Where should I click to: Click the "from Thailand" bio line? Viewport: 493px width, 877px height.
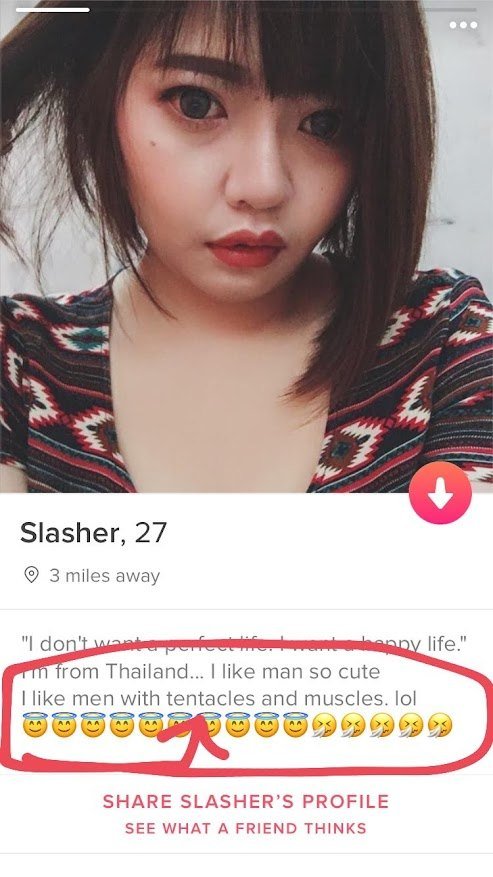coord(200,671)
